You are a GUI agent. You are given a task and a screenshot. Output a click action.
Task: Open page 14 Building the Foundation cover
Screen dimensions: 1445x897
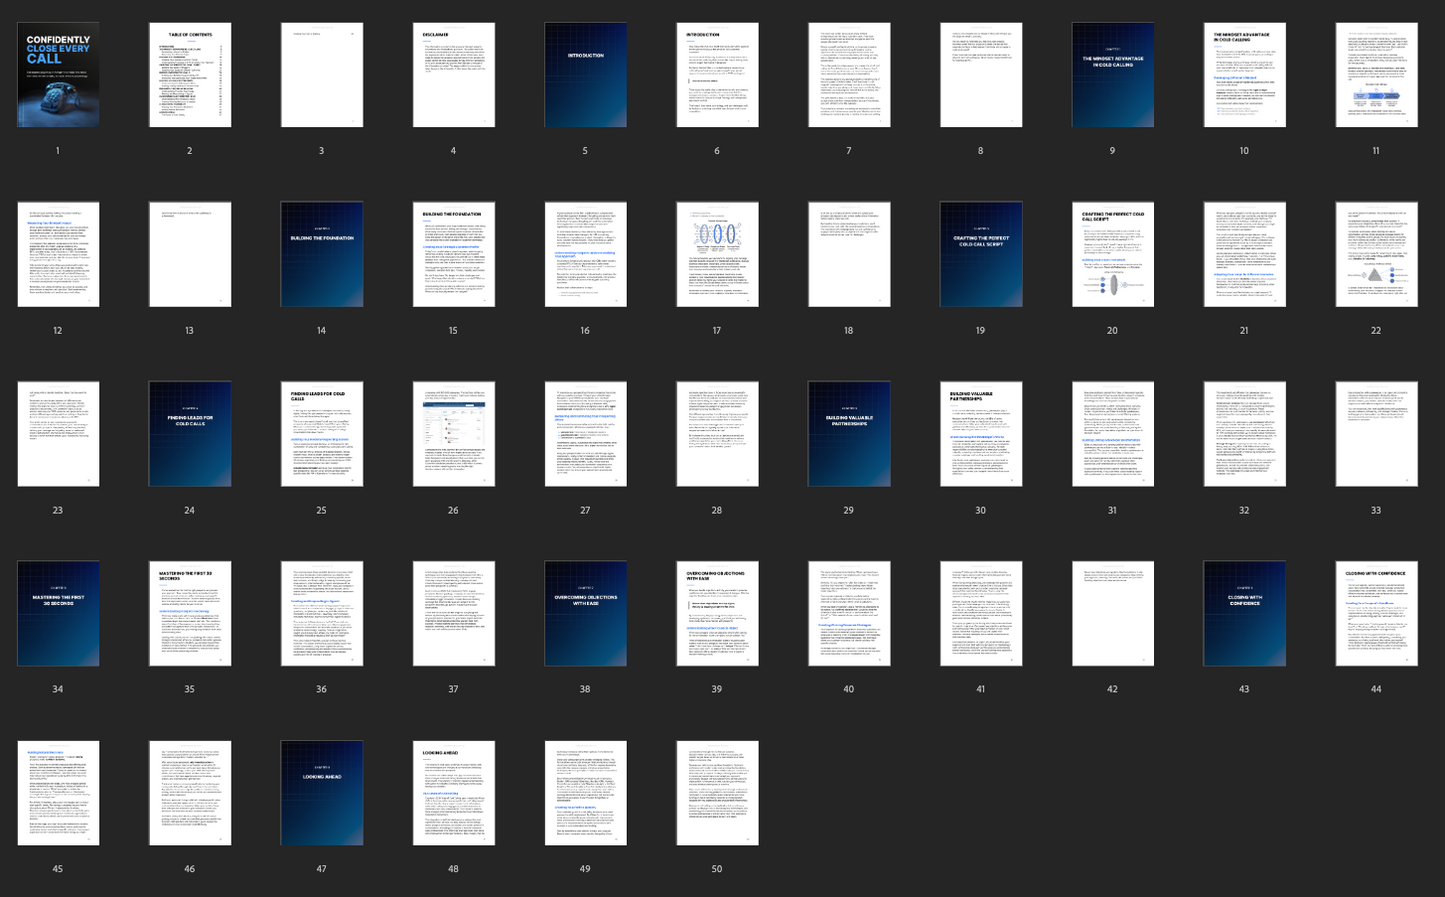pyautogui.click(x=321, y=254)
